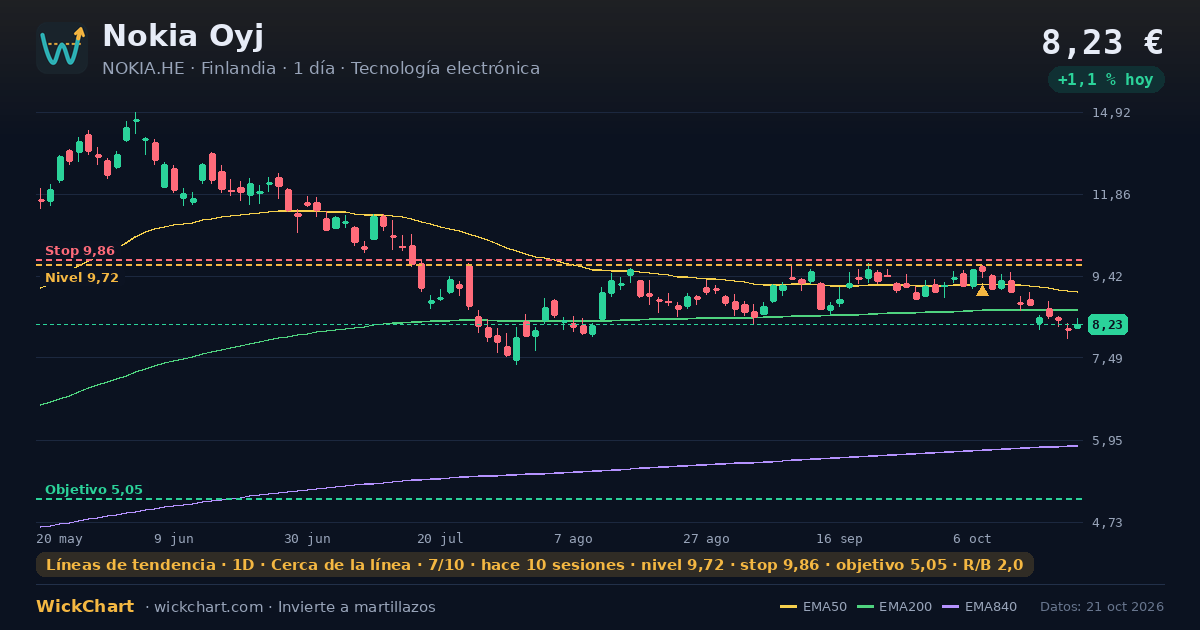Click the 11,86 price axis label
1200x630 pixels.
pyautogui.click(x=1111, y=195)
